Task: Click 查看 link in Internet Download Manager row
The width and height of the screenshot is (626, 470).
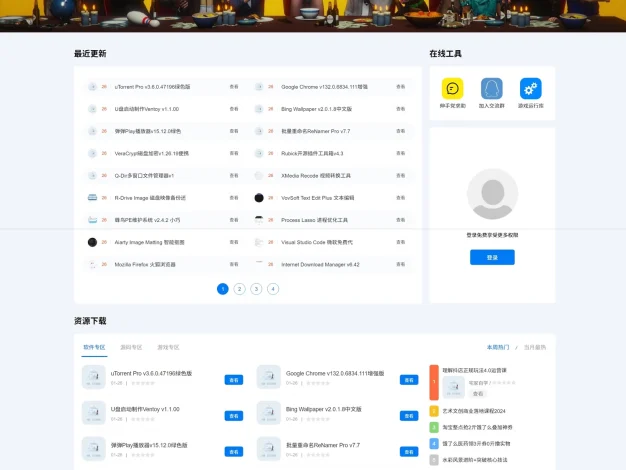Action: click(x=400, y=264)
